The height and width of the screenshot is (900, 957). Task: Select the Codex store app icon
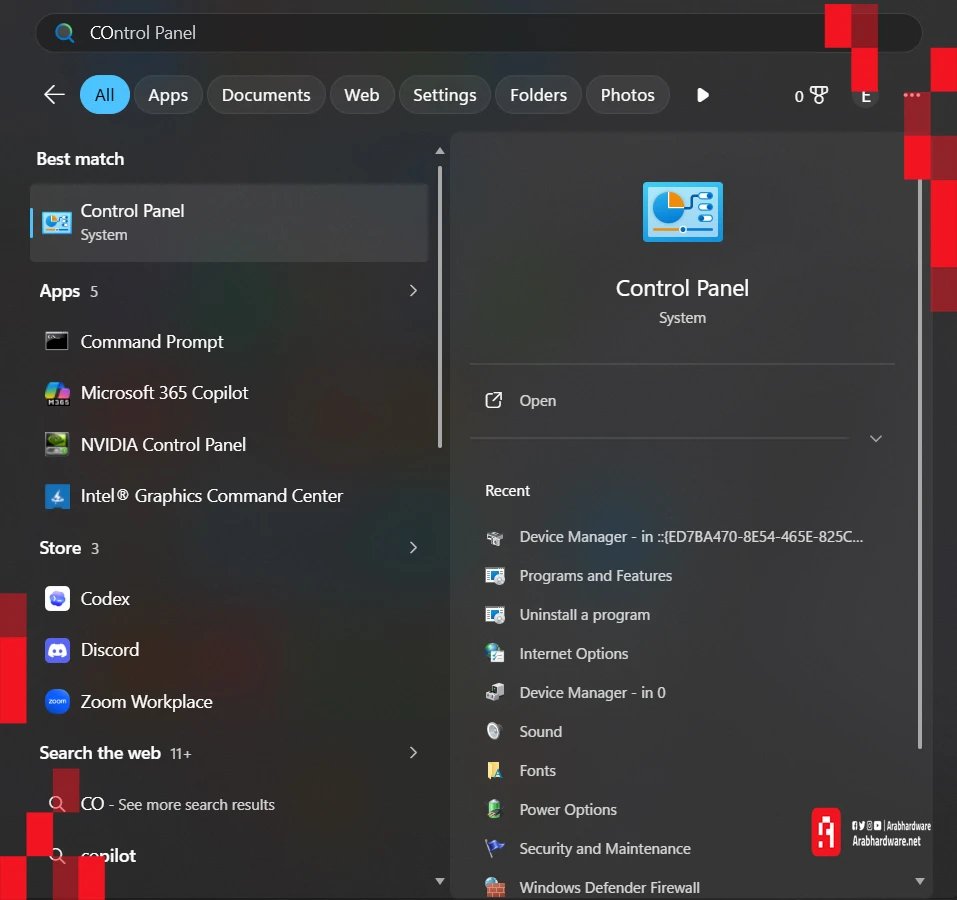coord(57,599)
